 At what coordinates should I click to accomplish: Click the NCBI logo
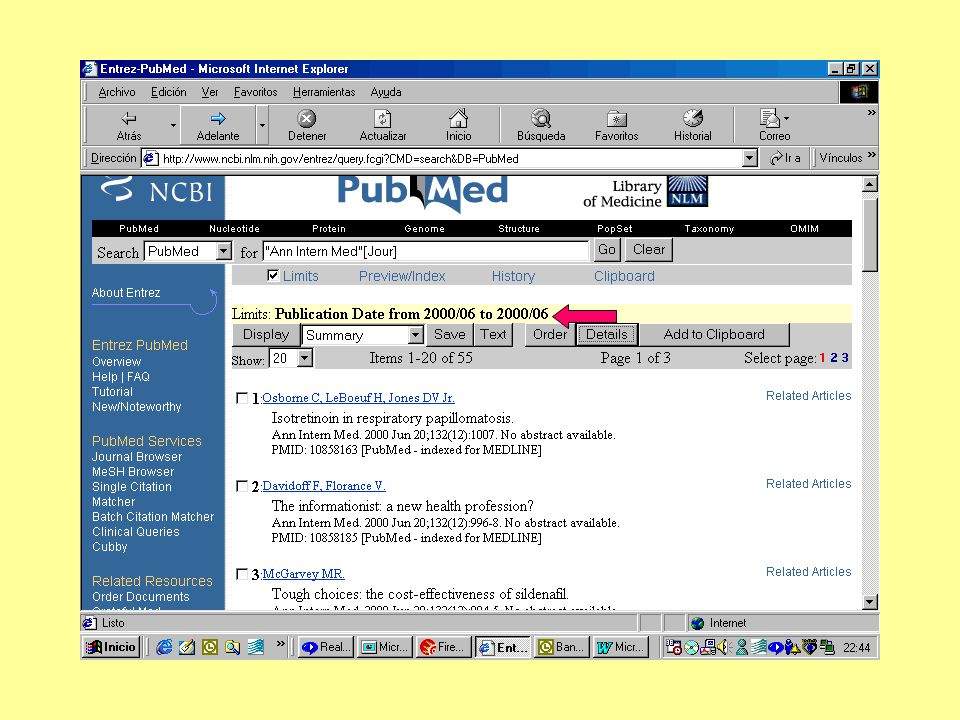pyautogui.click(x=157, y=190)
